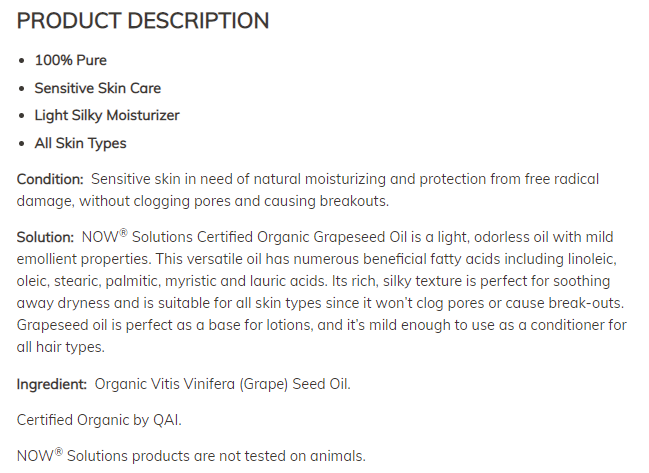Screen dimensions: 649x473
Task: Click the "100% Pure" bullet item
Action: pyautogui.click(x=71, y=60)
